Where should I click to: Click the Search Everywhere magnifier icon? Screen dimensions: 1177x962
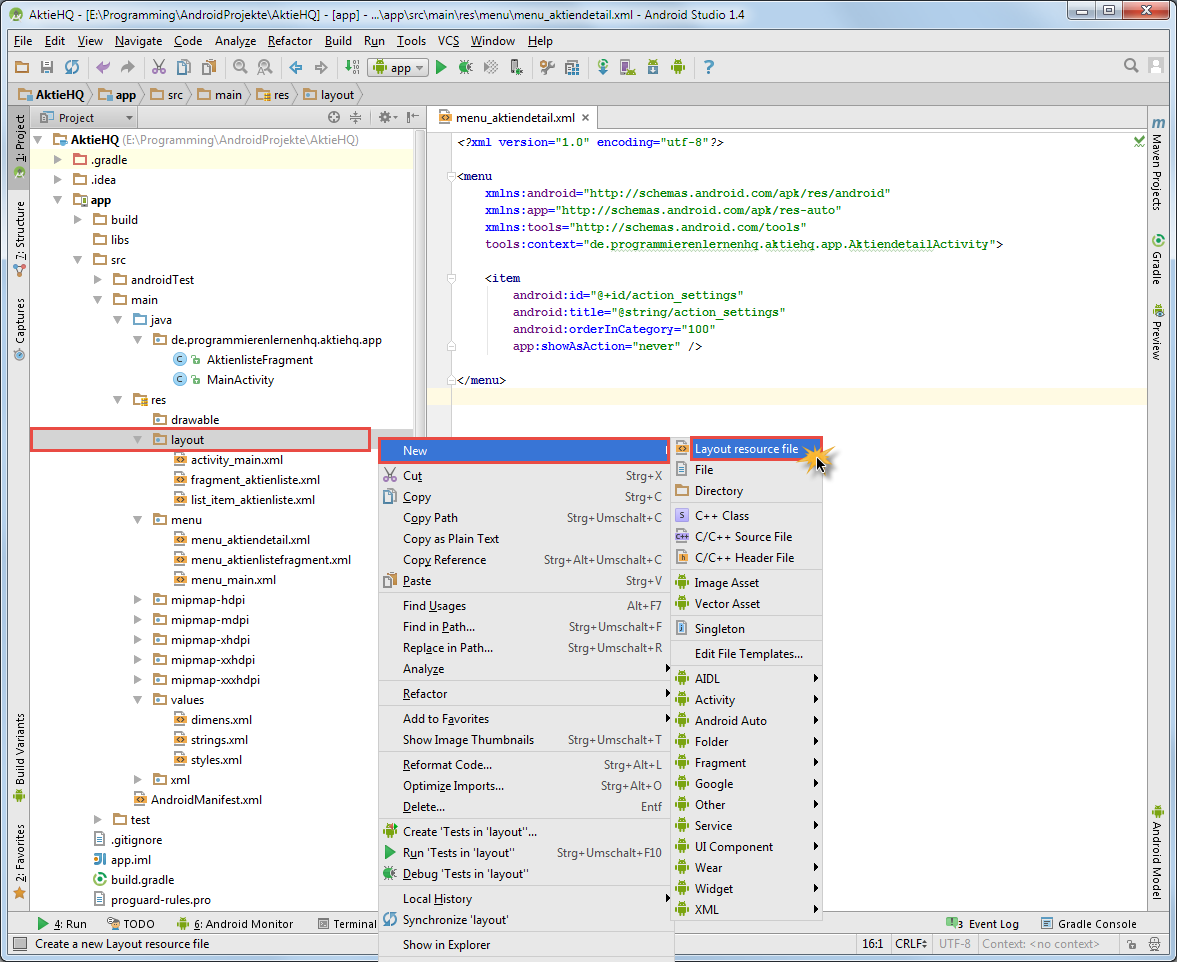coord(1130,66)
